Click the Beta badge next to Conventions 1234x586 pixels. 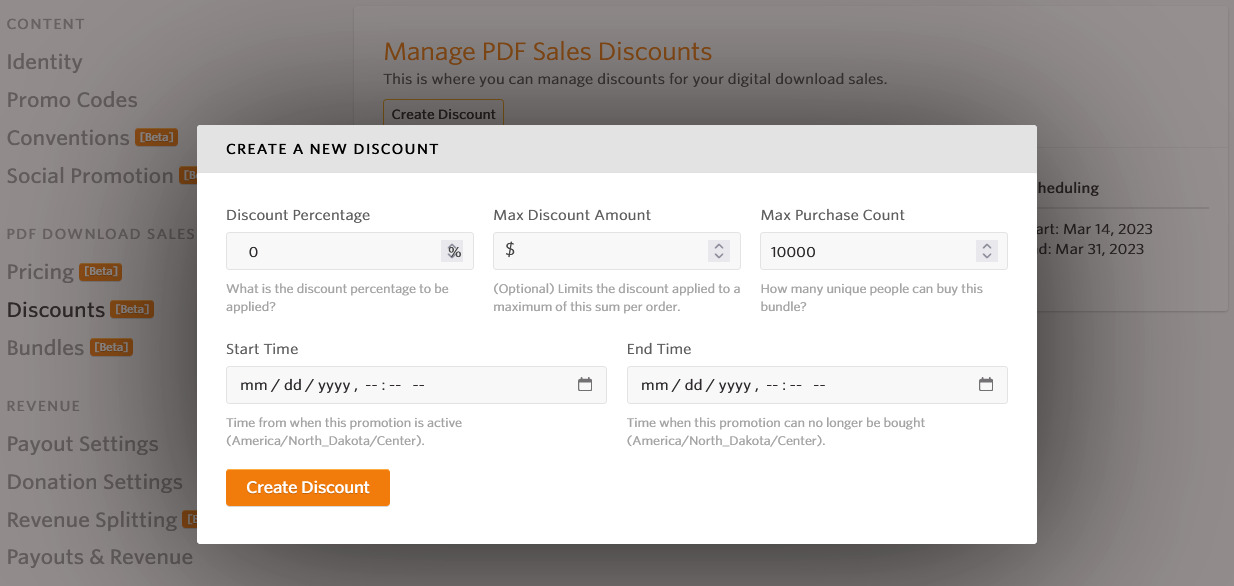pos(156,138)
